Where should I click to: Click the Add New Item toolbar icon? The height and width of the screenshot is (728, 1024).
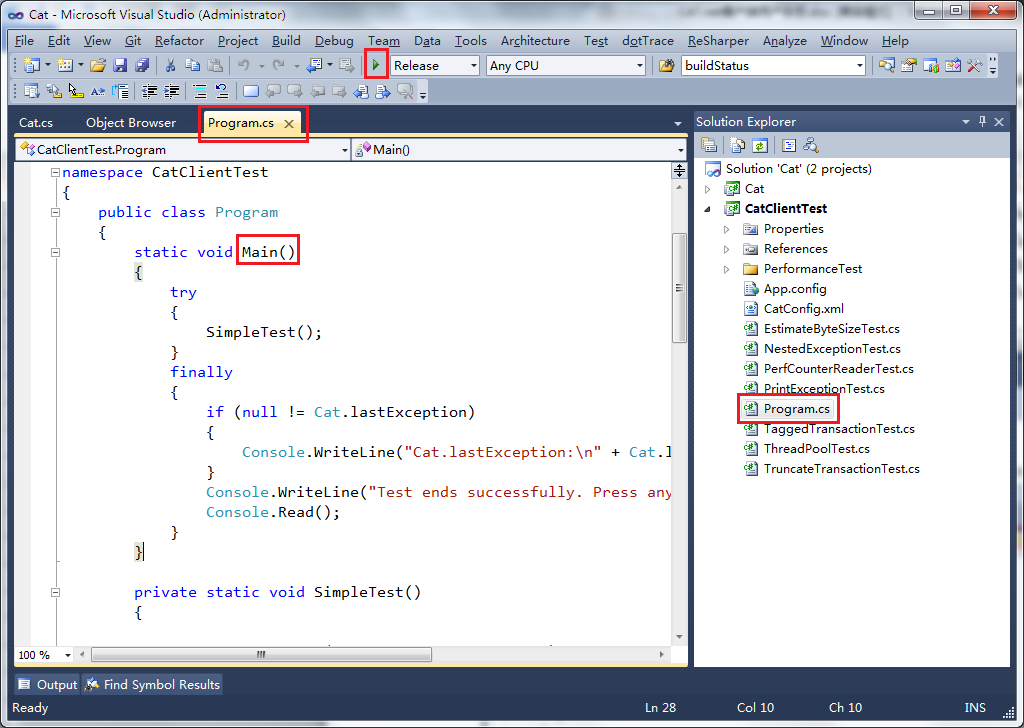(64, 65)
